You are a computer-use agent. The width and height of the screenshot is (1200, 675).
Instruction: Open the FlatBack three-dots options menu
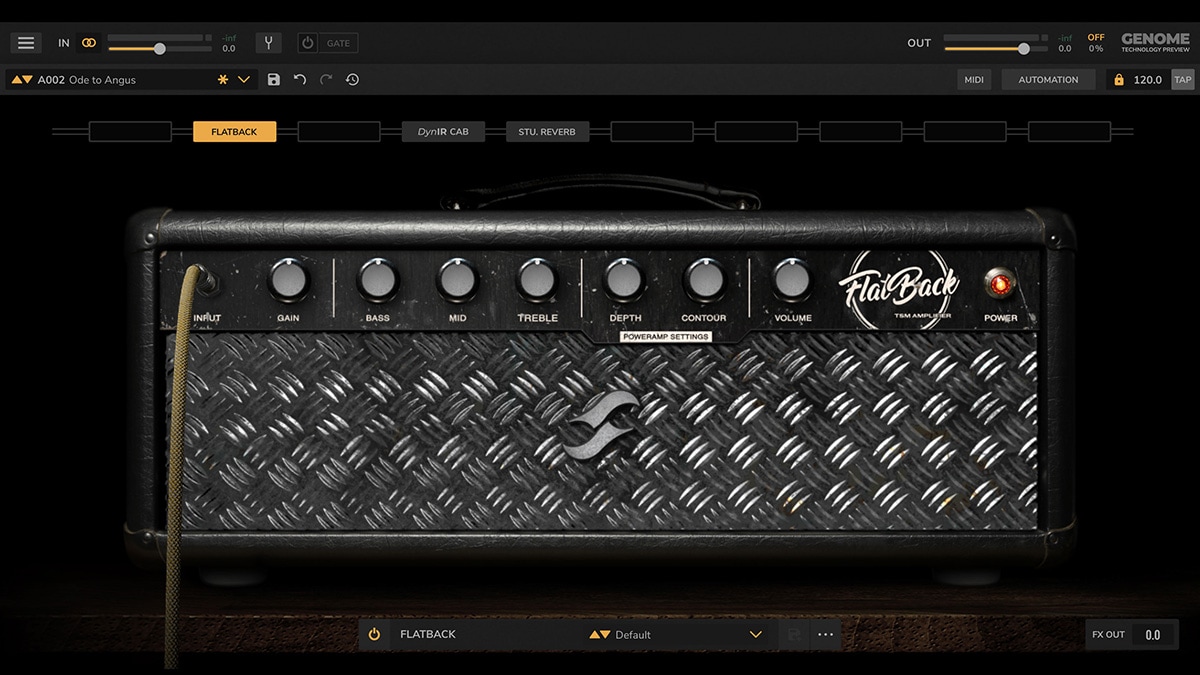tap(825, 634)
